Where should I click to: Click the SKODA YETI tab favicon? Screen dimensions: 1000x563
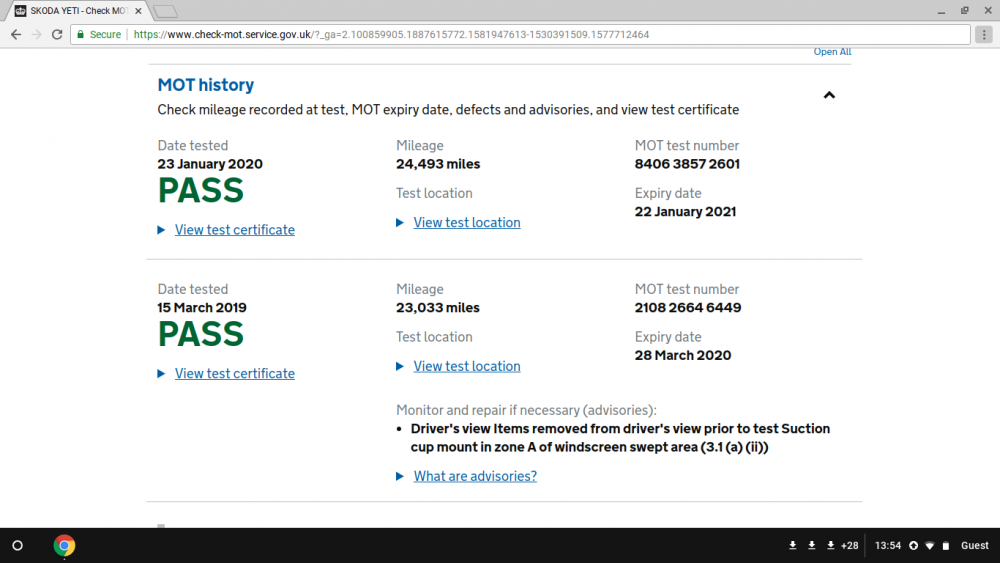[20, 11]
